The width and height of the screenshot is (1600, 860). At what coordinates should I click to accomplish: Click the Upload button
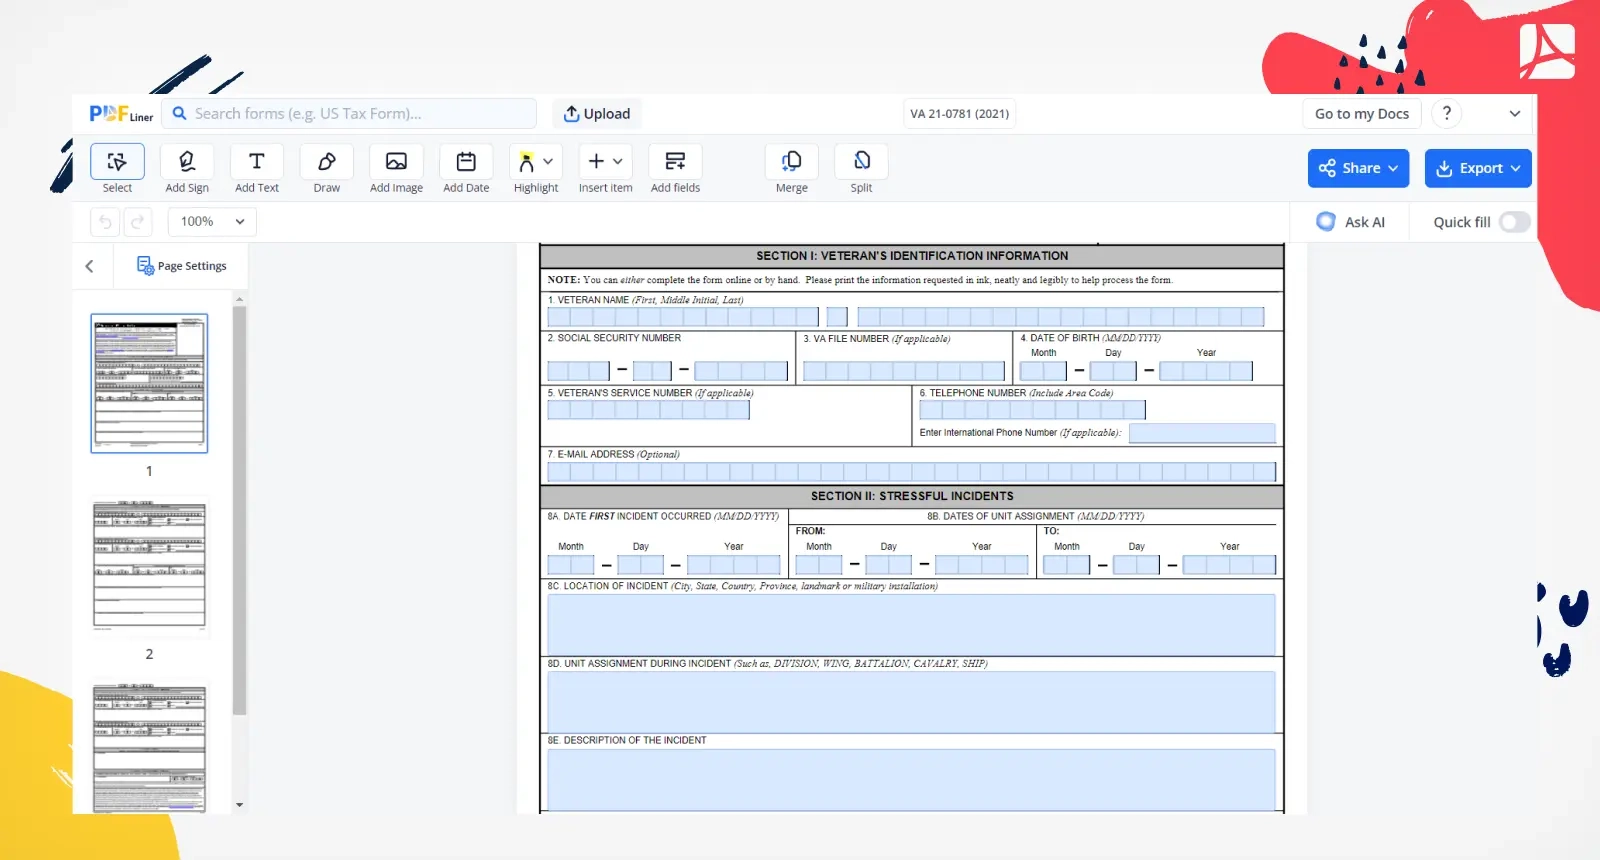click(597, 114)
